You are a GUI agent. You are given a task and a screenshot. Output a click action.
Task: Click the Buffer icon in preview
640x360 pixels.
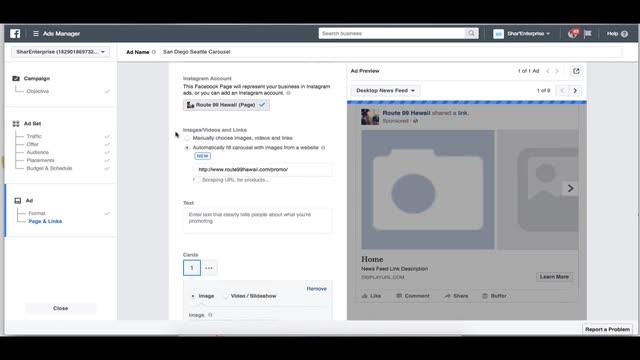pyautogui.click(x=485, y=296)
